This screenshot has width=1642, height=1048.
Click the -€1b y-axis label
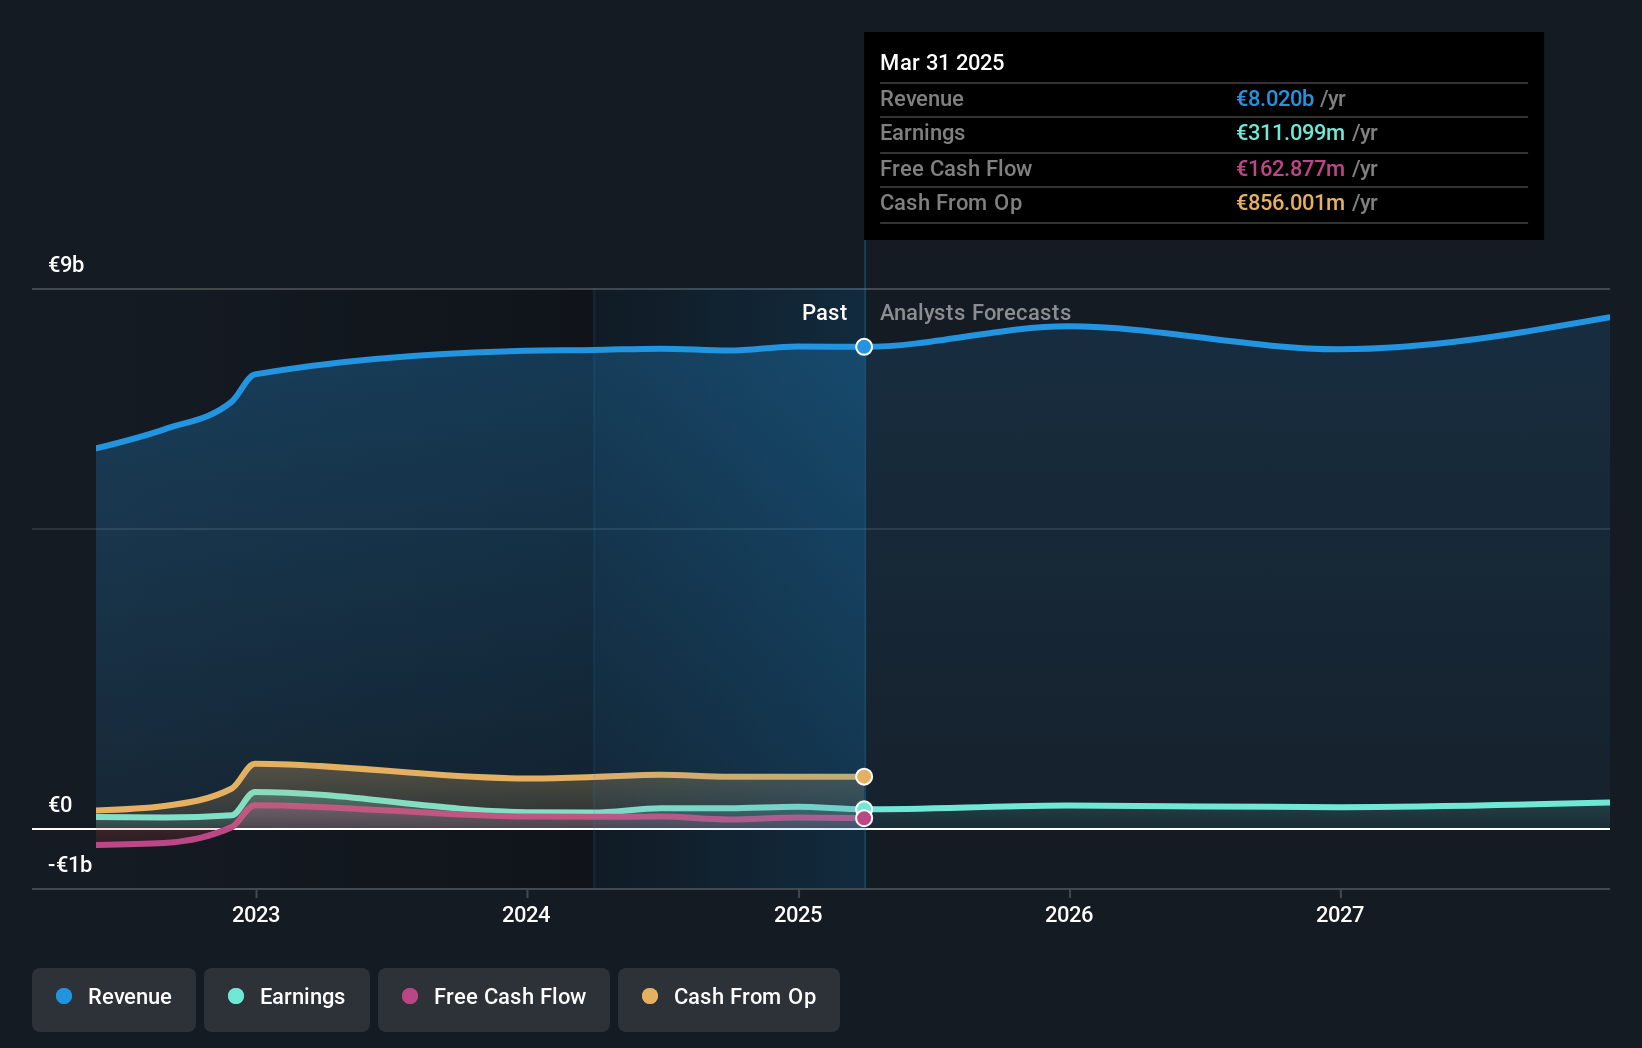tap(70, 864)
